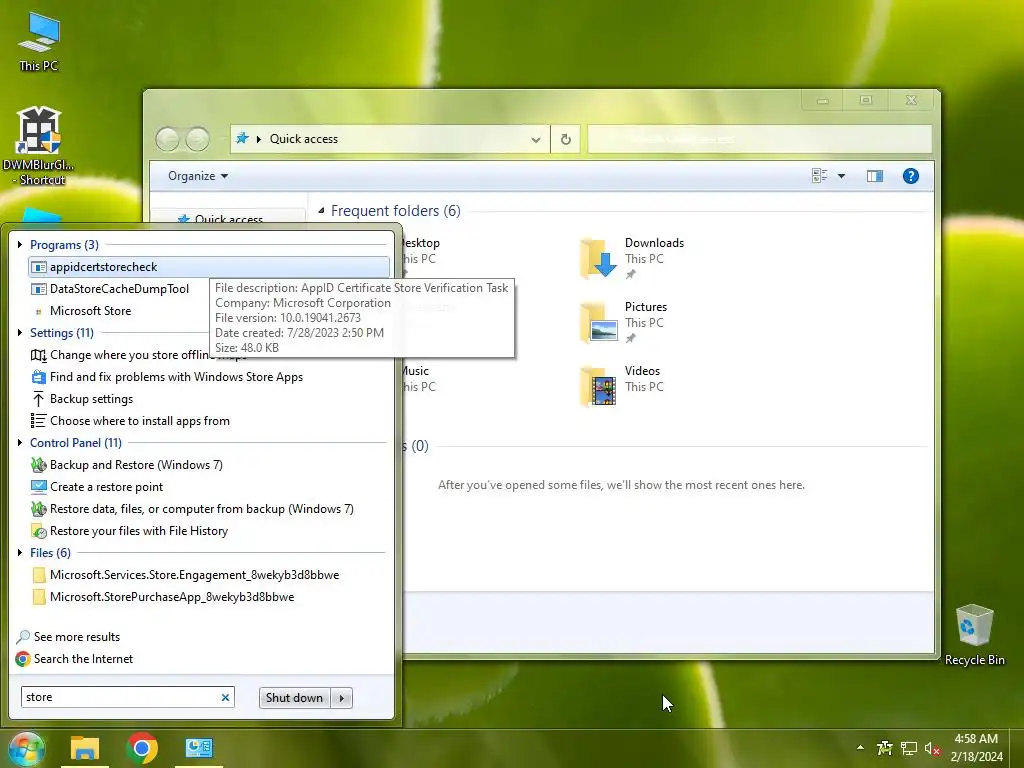The height and width of the screenshot is (768, 1024).
Task: Change the Explorer view layout icon
Action: click(819, 176)
